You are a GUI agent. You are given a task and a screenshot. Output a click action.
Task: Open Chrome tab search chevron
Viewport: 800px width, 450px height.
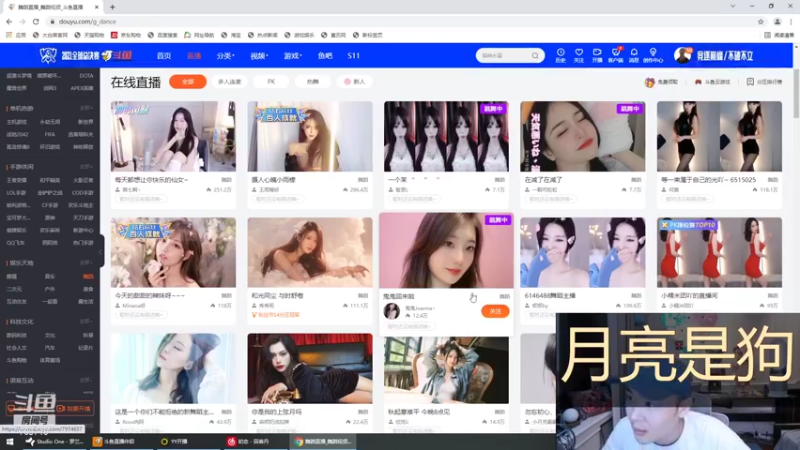click(733, 7)
